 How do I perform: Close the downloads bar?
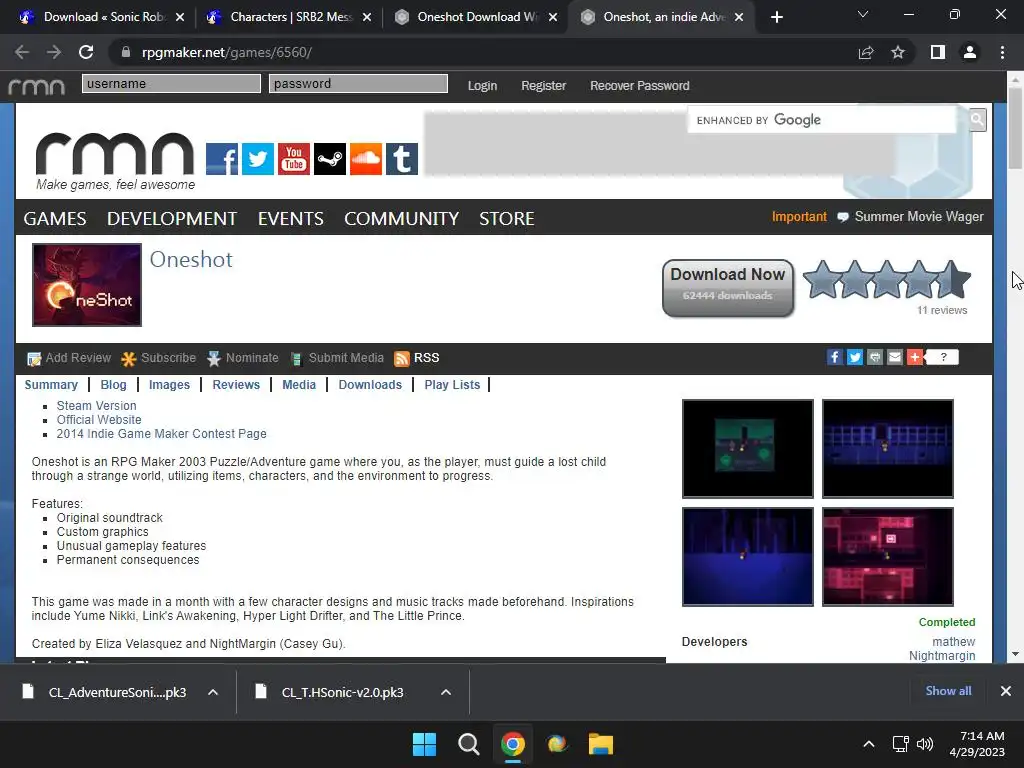click(1006, 691)
